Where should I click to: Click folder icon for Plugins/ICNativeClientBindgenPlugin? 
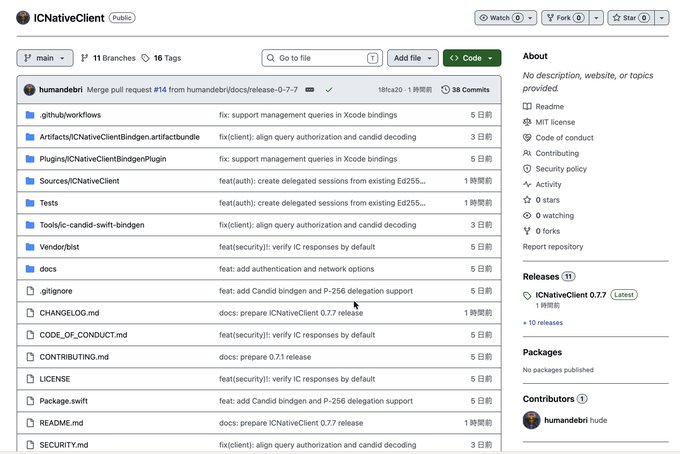[30, 159]
